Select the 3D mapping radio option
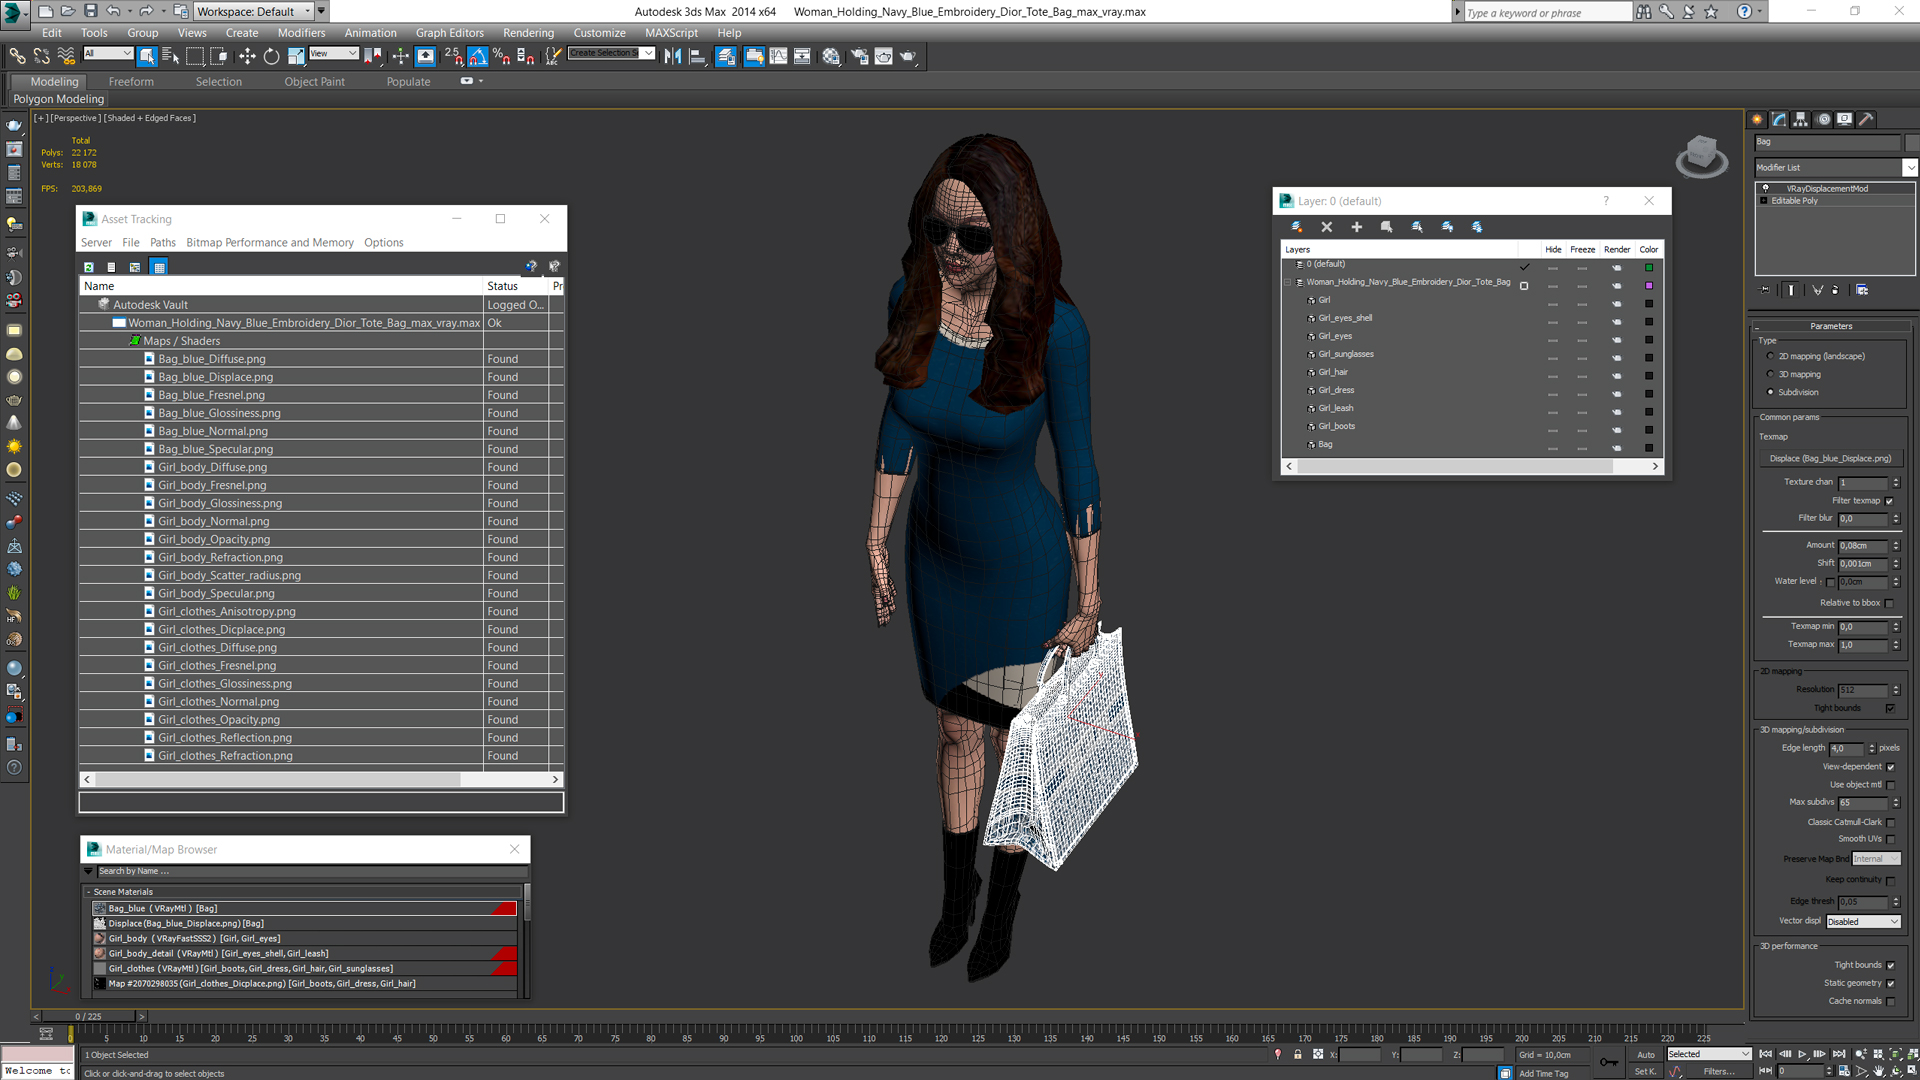 click(x=1770, y=374)
